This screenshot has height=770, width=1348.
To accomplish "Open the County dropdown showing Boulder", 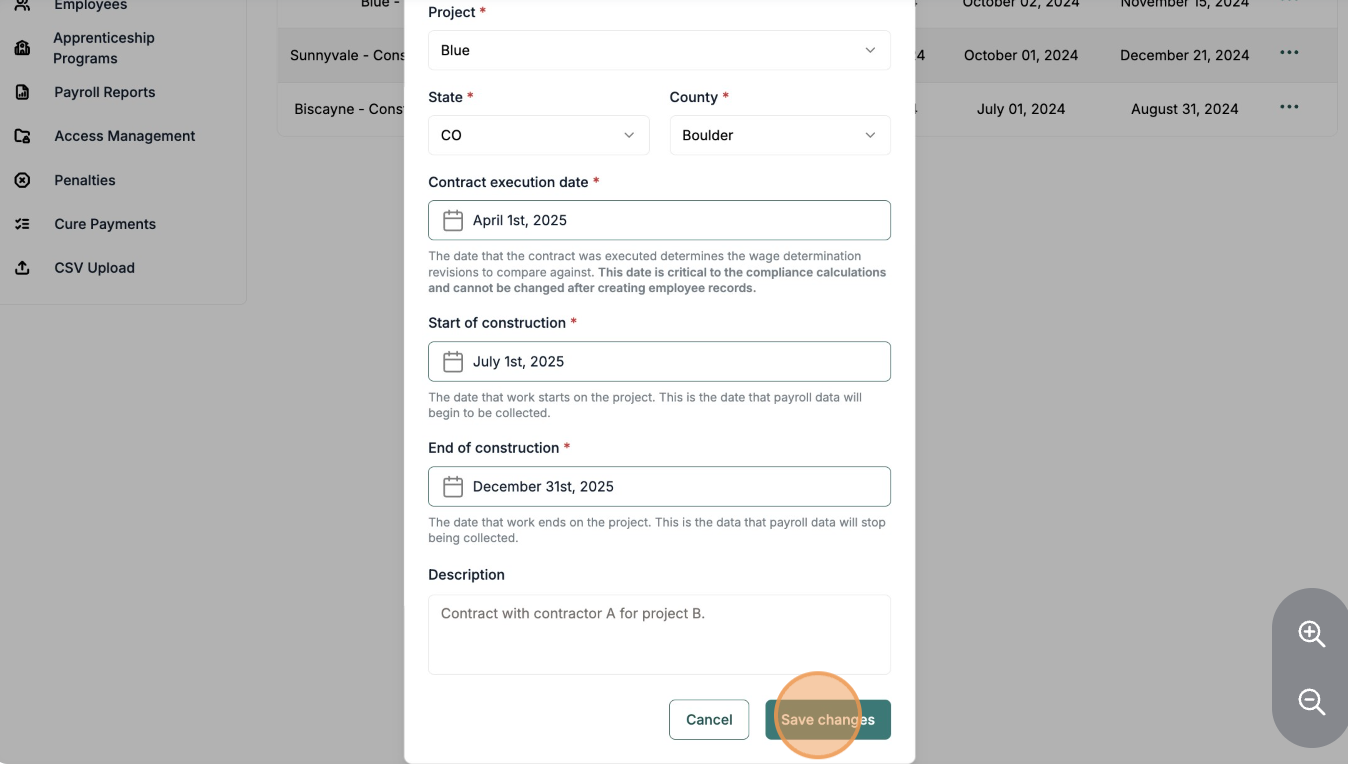I will point(779,135).
